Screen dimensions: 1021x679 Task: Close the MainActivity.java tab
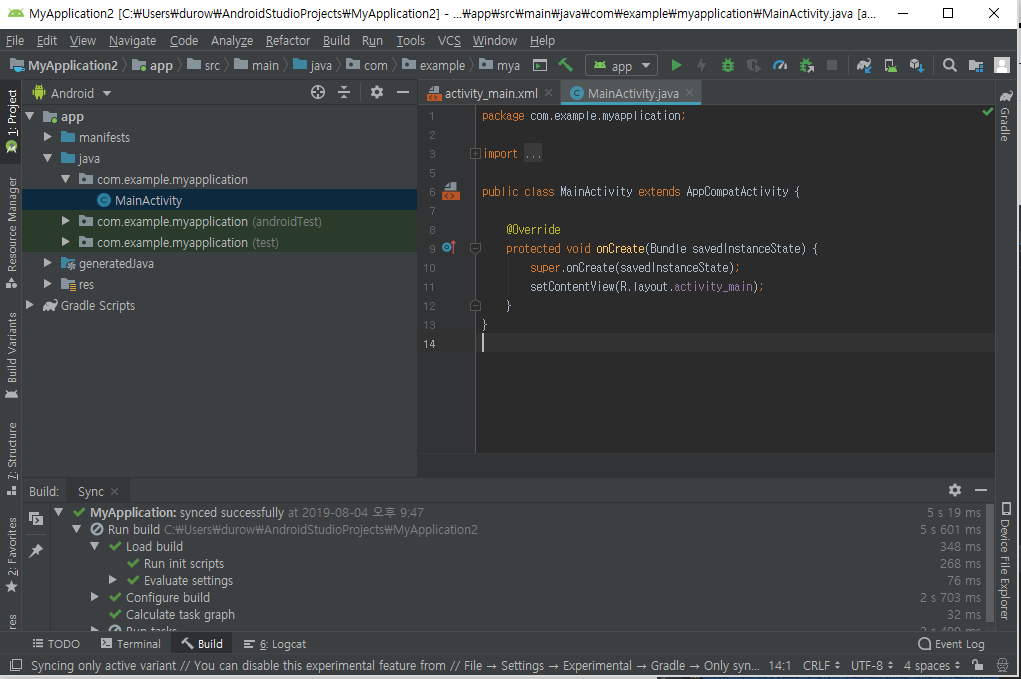click(x=690, y=92)
